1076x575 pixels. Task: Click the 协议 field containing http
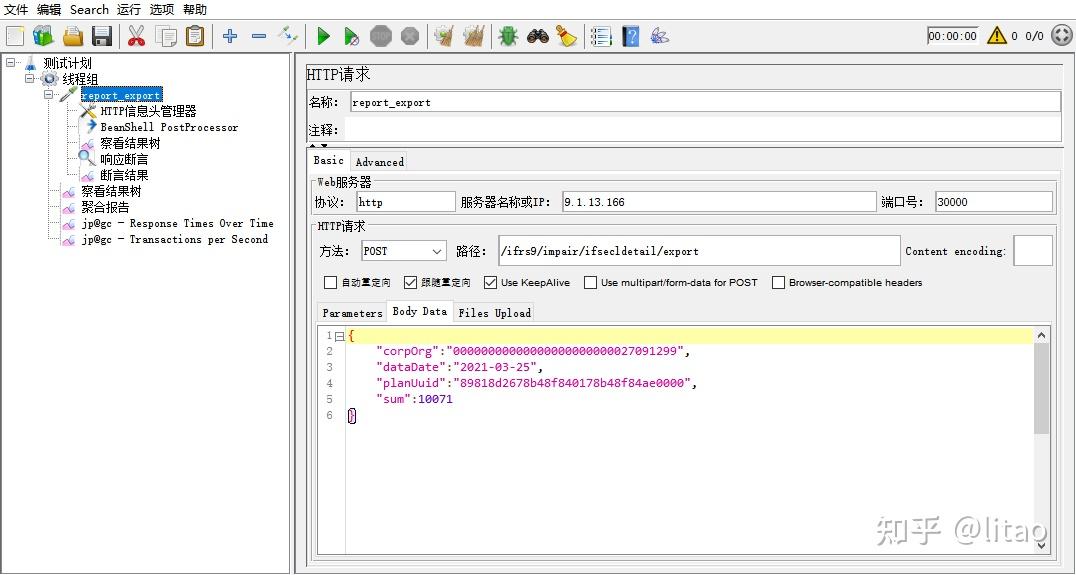point(406,202)
